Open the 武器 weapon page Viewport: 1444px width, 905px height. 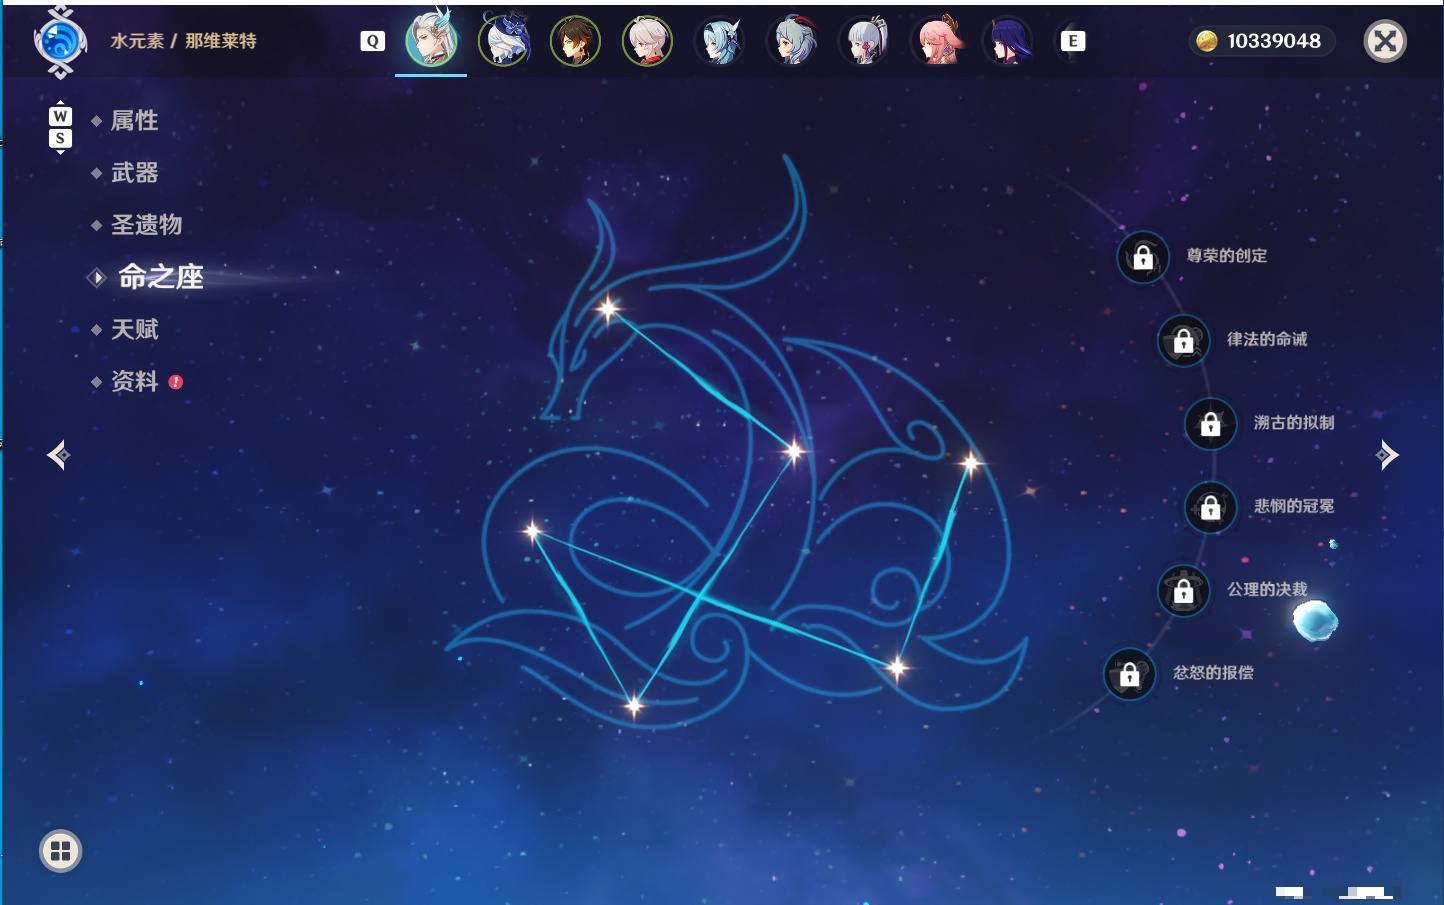pos(134,173)
